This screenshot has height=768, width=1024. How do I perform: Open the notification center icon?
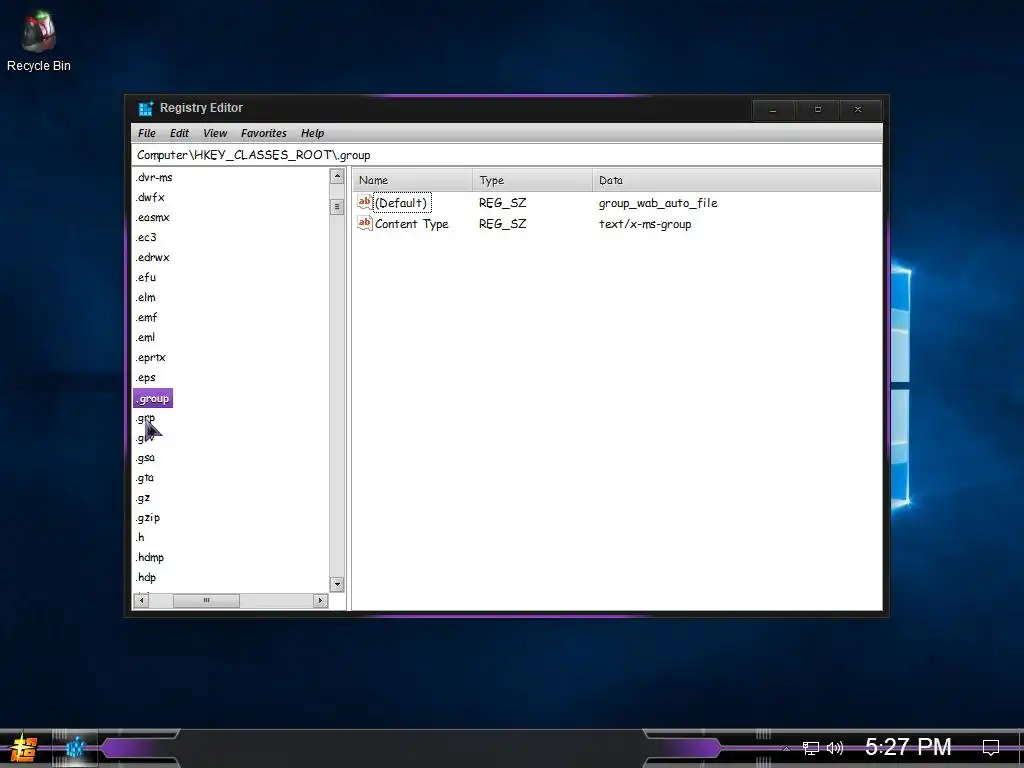tap(991, 747)
